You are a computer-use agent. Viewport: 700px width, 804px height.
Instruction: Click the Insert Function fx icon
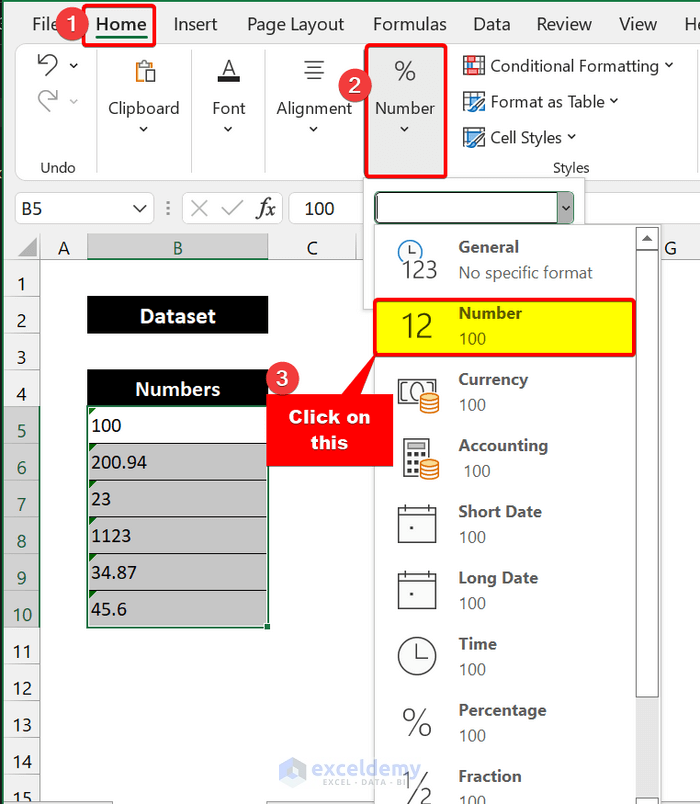click(266, 209)
